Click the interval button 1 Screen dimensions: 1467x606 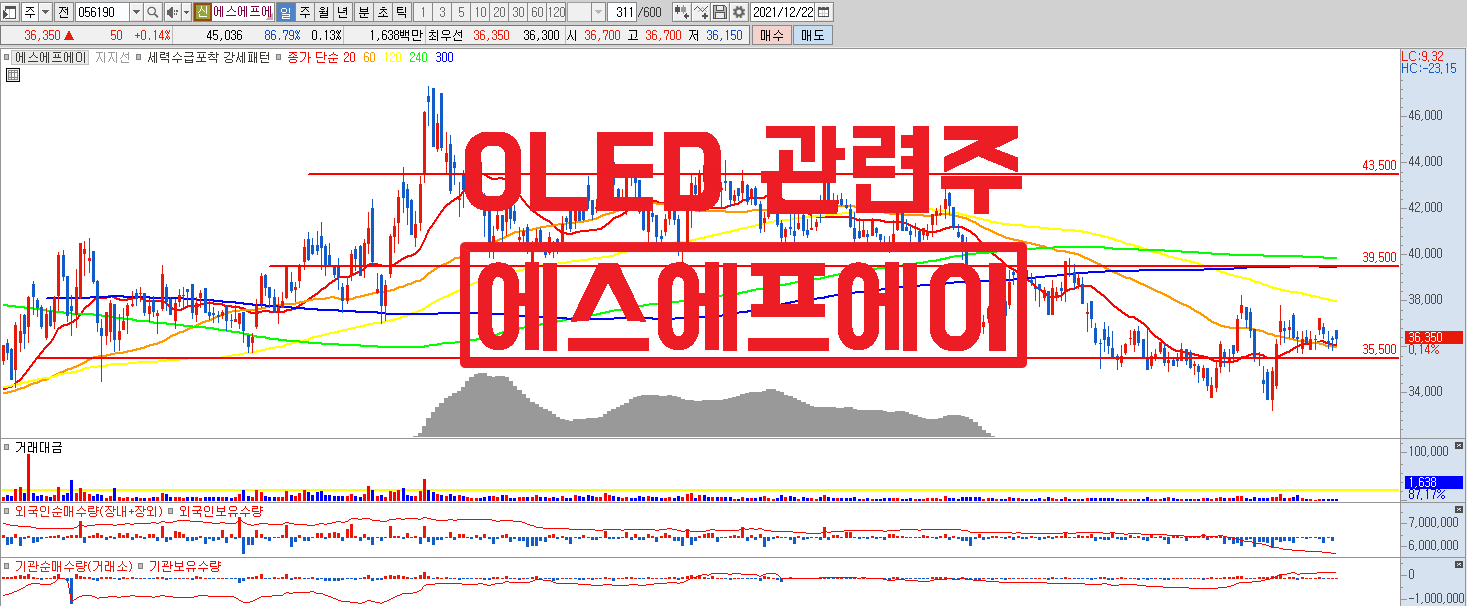coord(423,12)
